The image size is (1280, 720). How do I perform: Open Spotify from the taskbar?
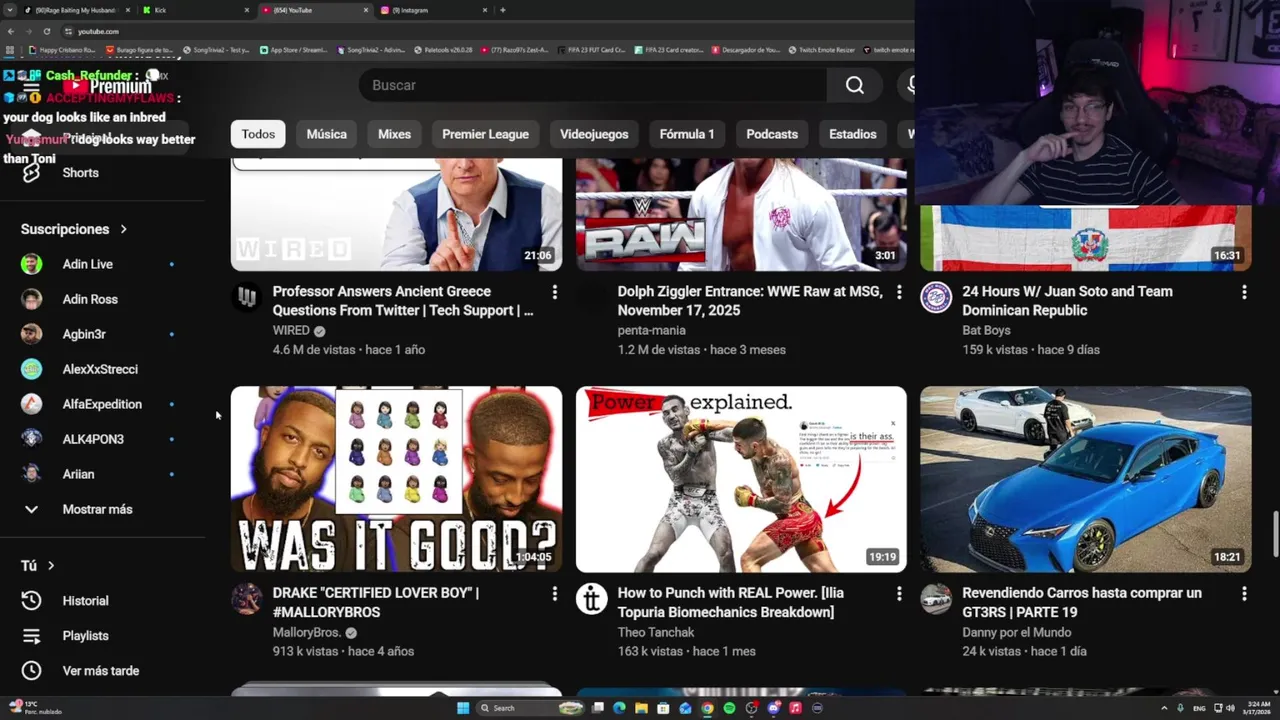click(x=729, y=708)
